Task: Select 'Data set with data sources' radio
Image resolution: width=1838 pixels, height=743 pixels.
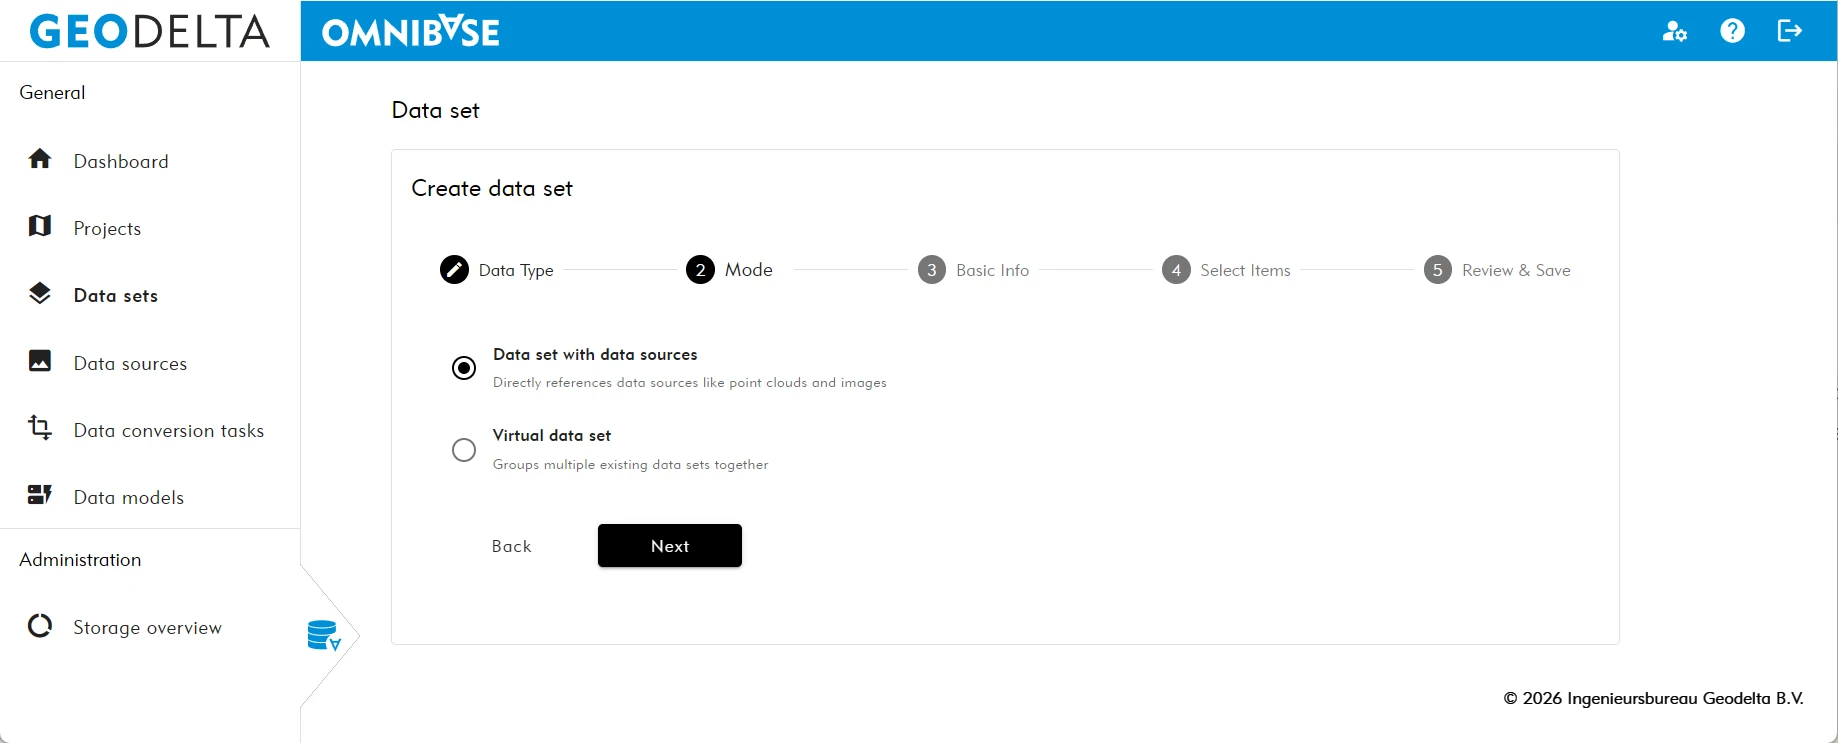Action: click(464, 368)
